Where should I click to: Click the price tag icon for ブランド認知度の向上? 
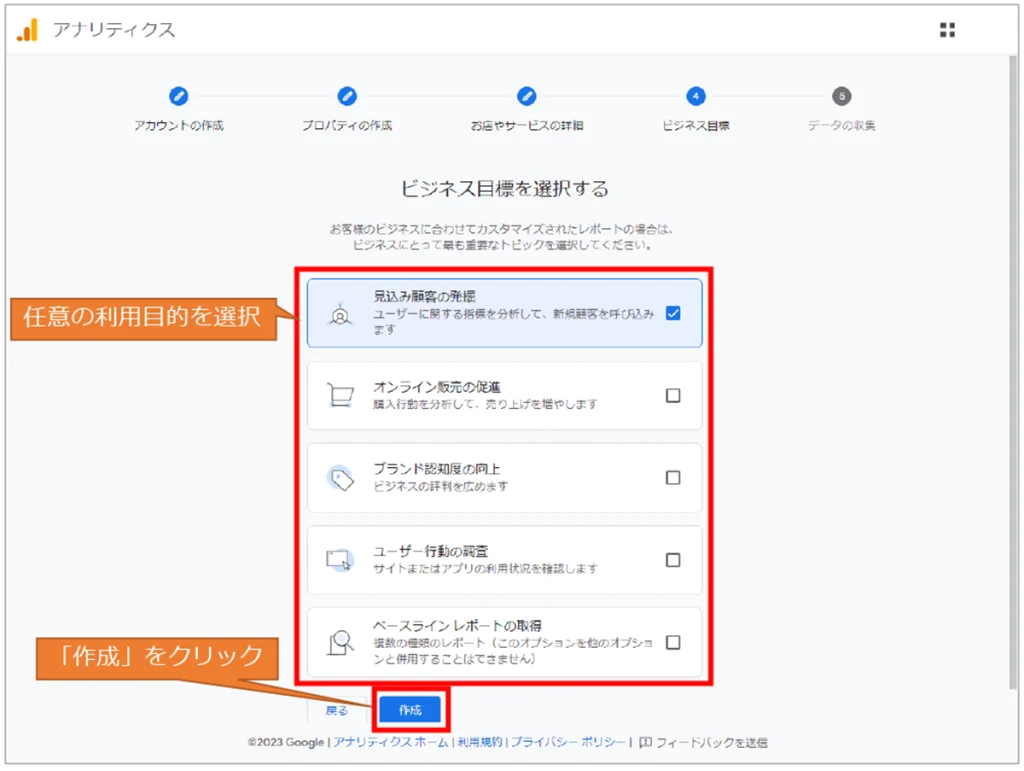tap(341, 478)
